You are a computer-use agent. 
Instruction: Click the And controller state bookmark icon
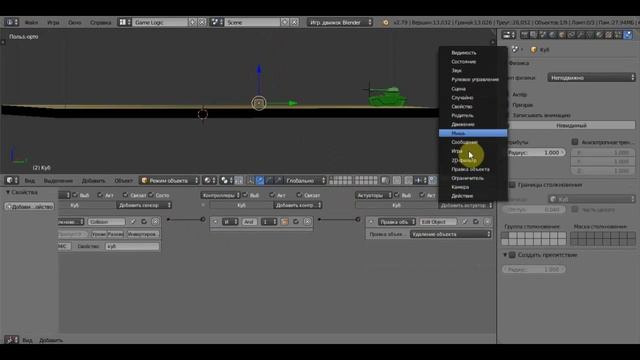click(285, 222)
